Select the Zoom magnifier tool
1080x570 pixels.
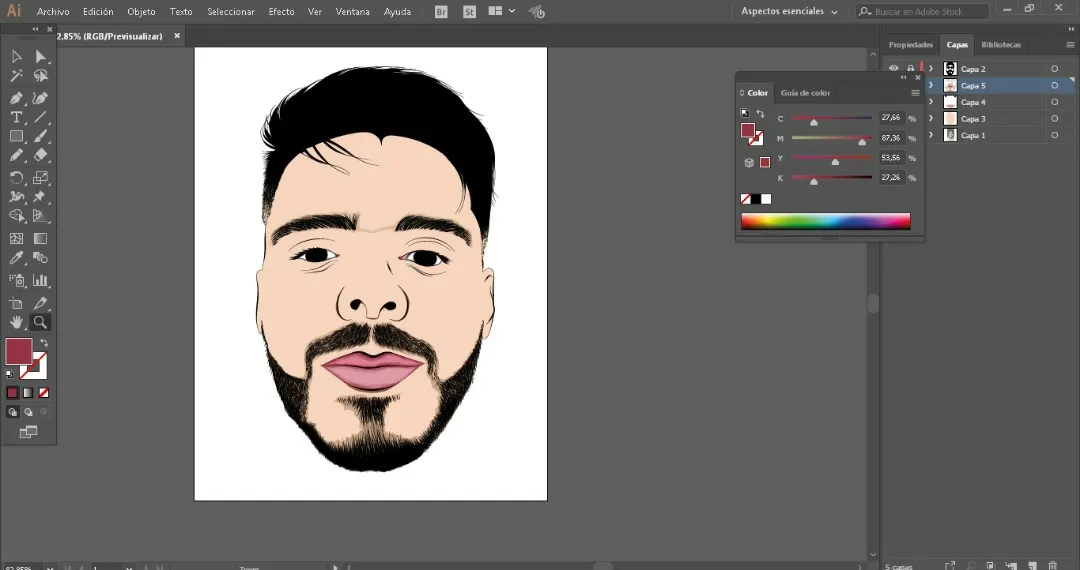pos(41,322)
